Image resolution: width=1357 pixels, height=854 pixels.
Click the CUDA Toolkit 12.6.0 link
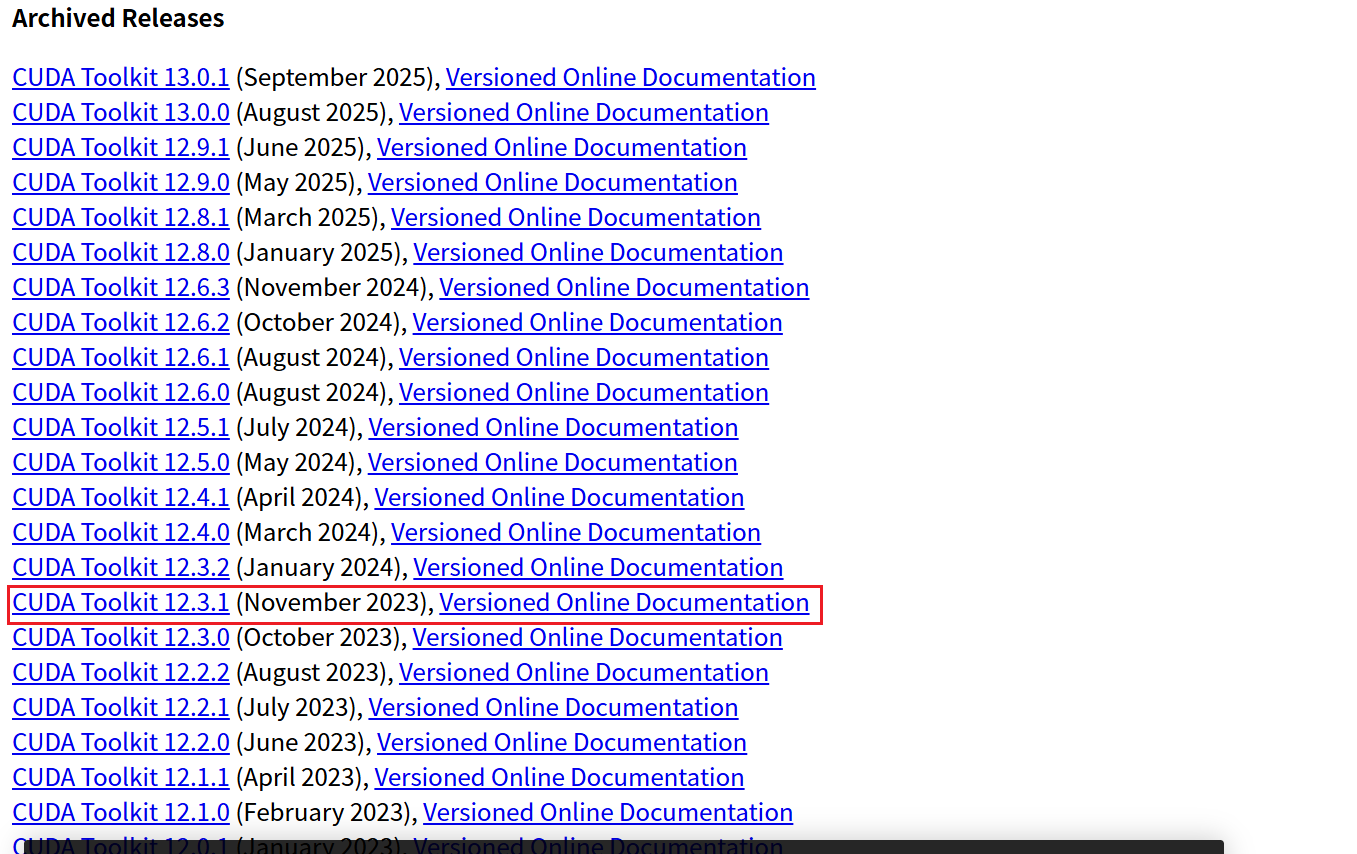121,392
